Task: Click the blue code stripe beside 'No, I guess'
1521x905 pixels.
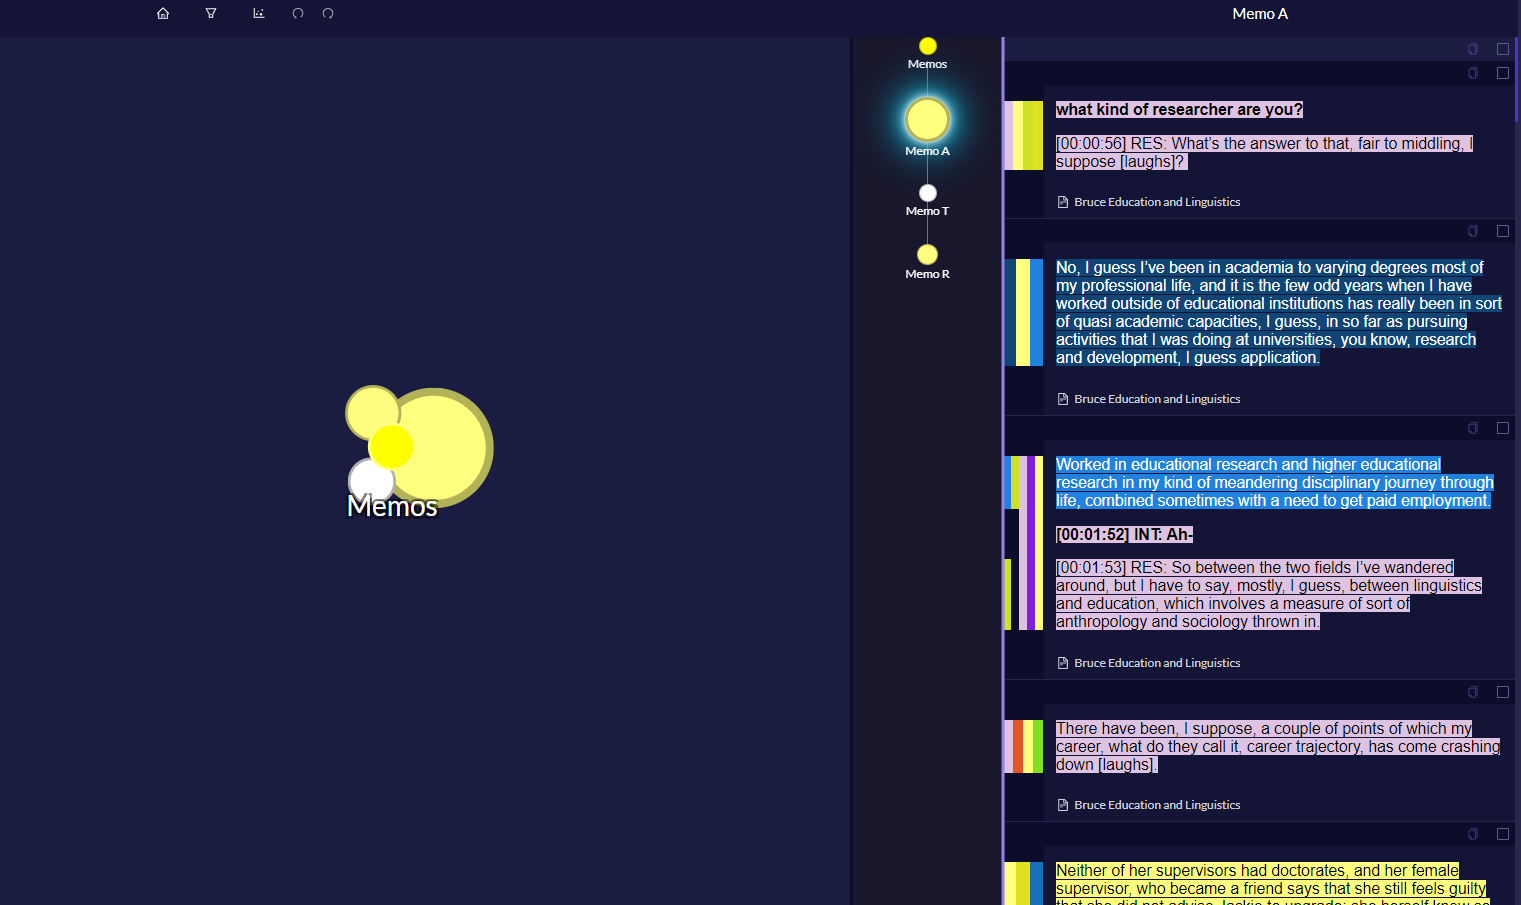Action: pyautogui.click(x=1037, y=312)
